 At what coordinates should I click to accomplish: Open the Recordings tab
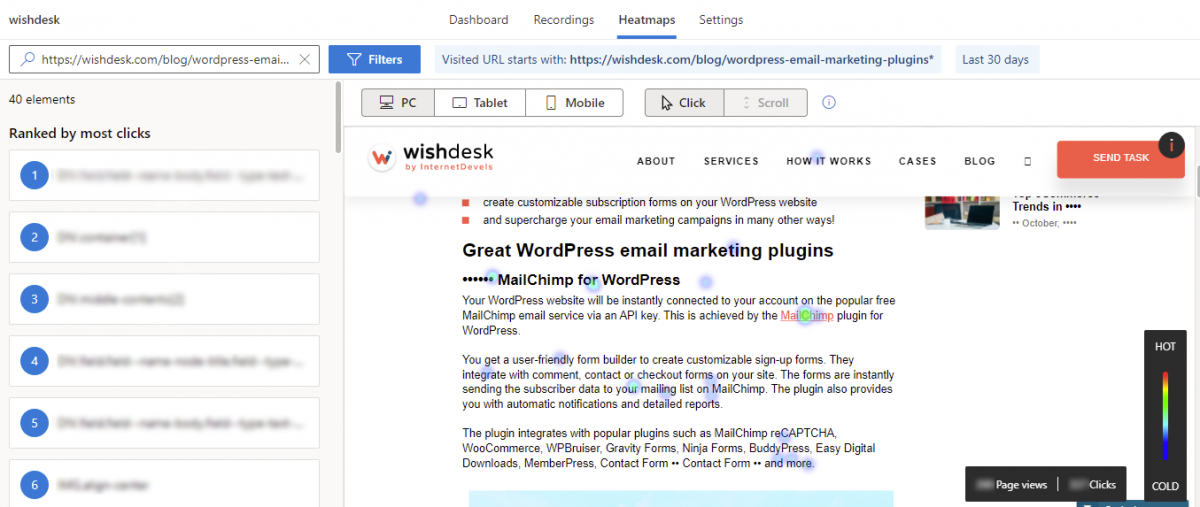[x=564, y=20]
